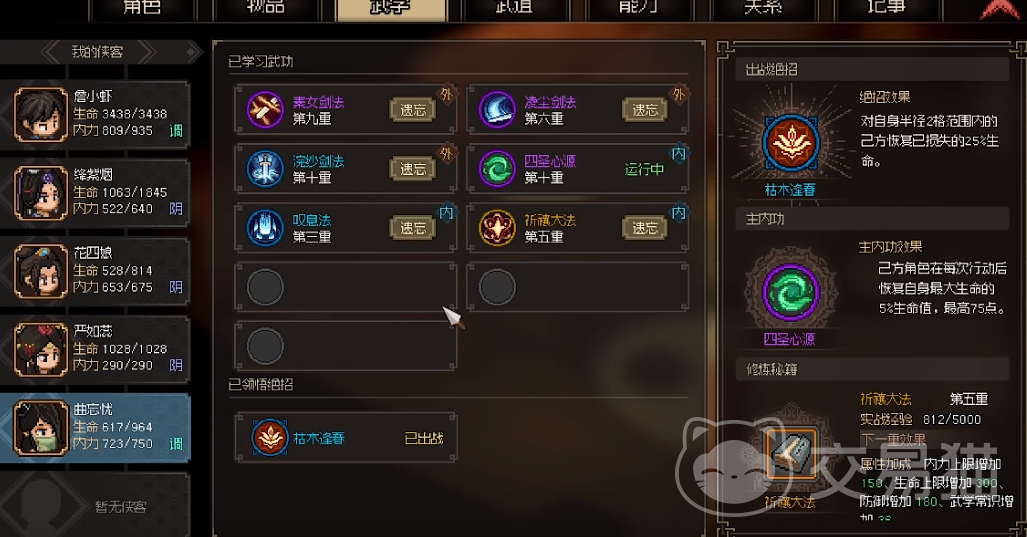Click the 凌尘剑法 skill icon
This screenshot has width=1027, height=537.
(497, 109)
